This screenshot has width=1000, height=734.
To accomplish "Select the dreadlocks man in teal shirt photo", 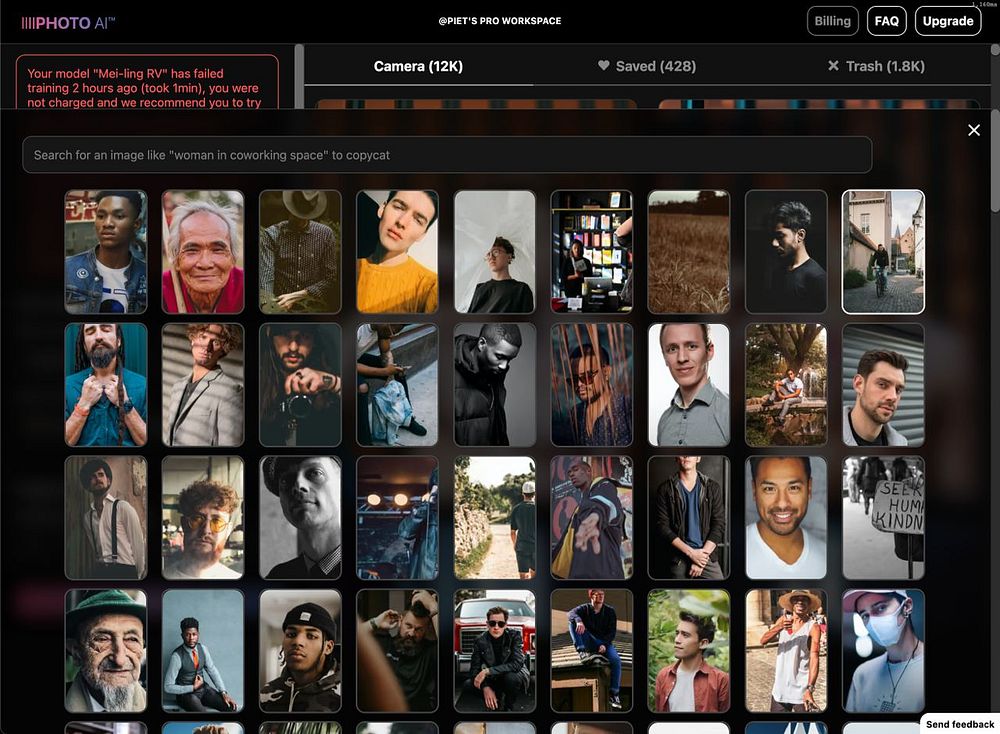I will (x=106, y=385).
